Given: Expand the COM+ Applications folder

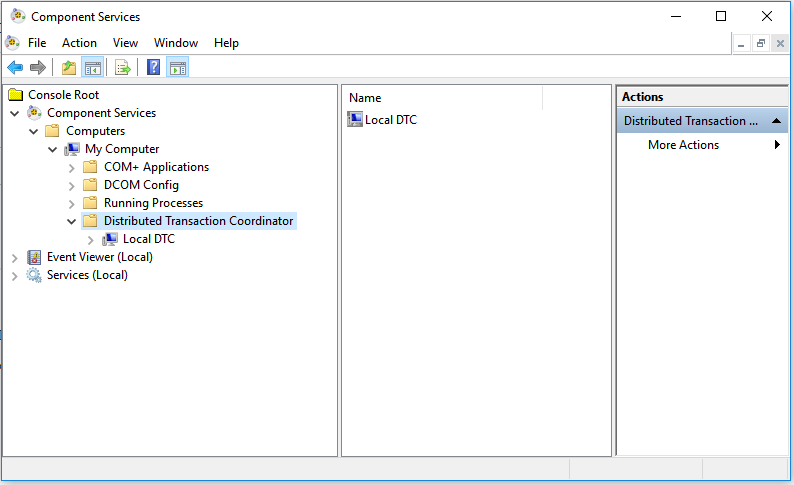Looking at the screenshot, I should [x=71, y=167].
